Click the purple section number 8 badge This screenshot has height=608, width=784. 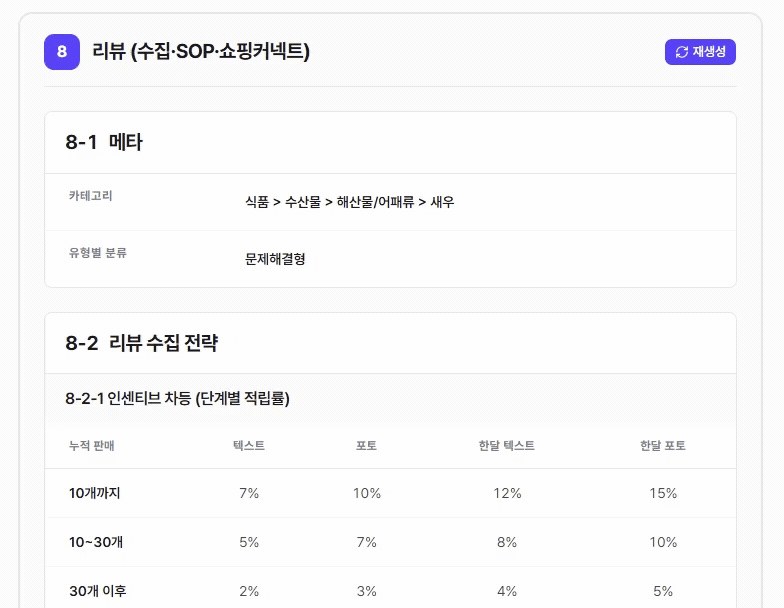62,52
